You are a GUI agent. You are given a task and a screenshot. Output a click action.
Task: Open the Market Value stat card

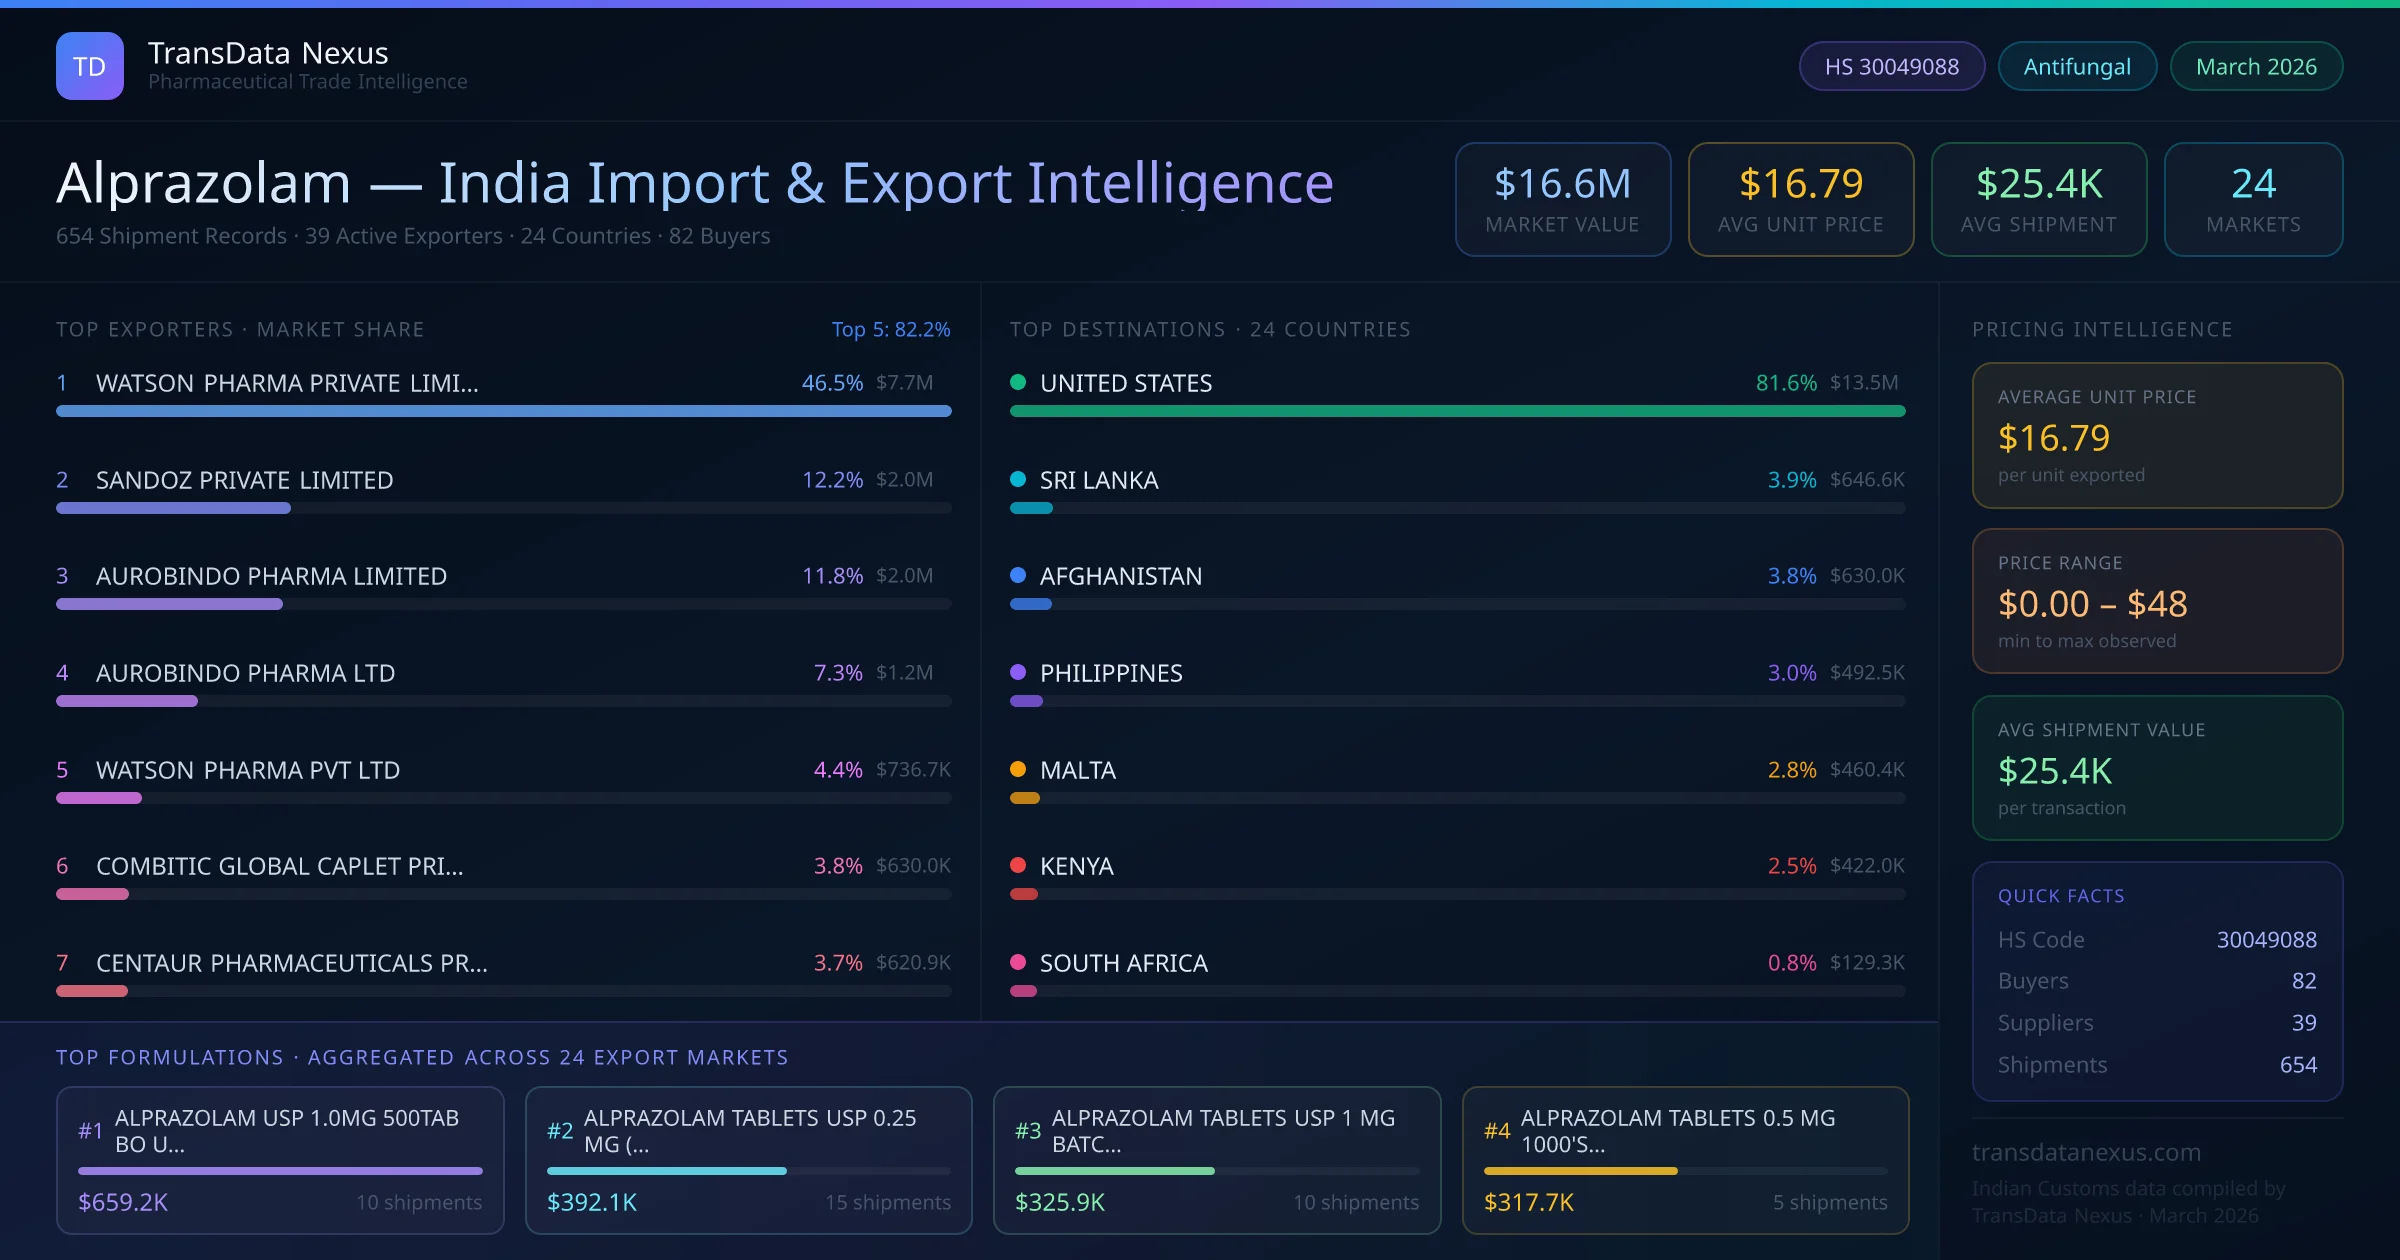coord(1562,199)
